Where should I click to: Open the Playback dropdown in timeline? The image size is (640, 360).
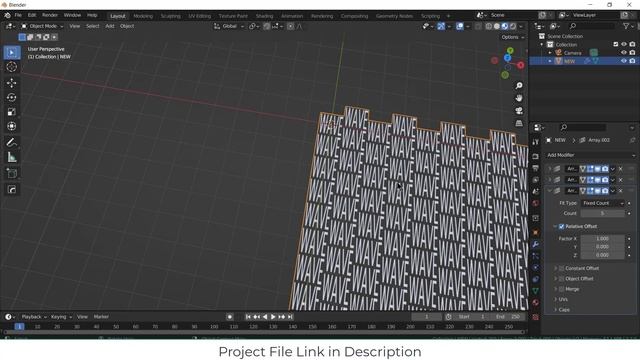pyautogui.click(x=34, y=317)
